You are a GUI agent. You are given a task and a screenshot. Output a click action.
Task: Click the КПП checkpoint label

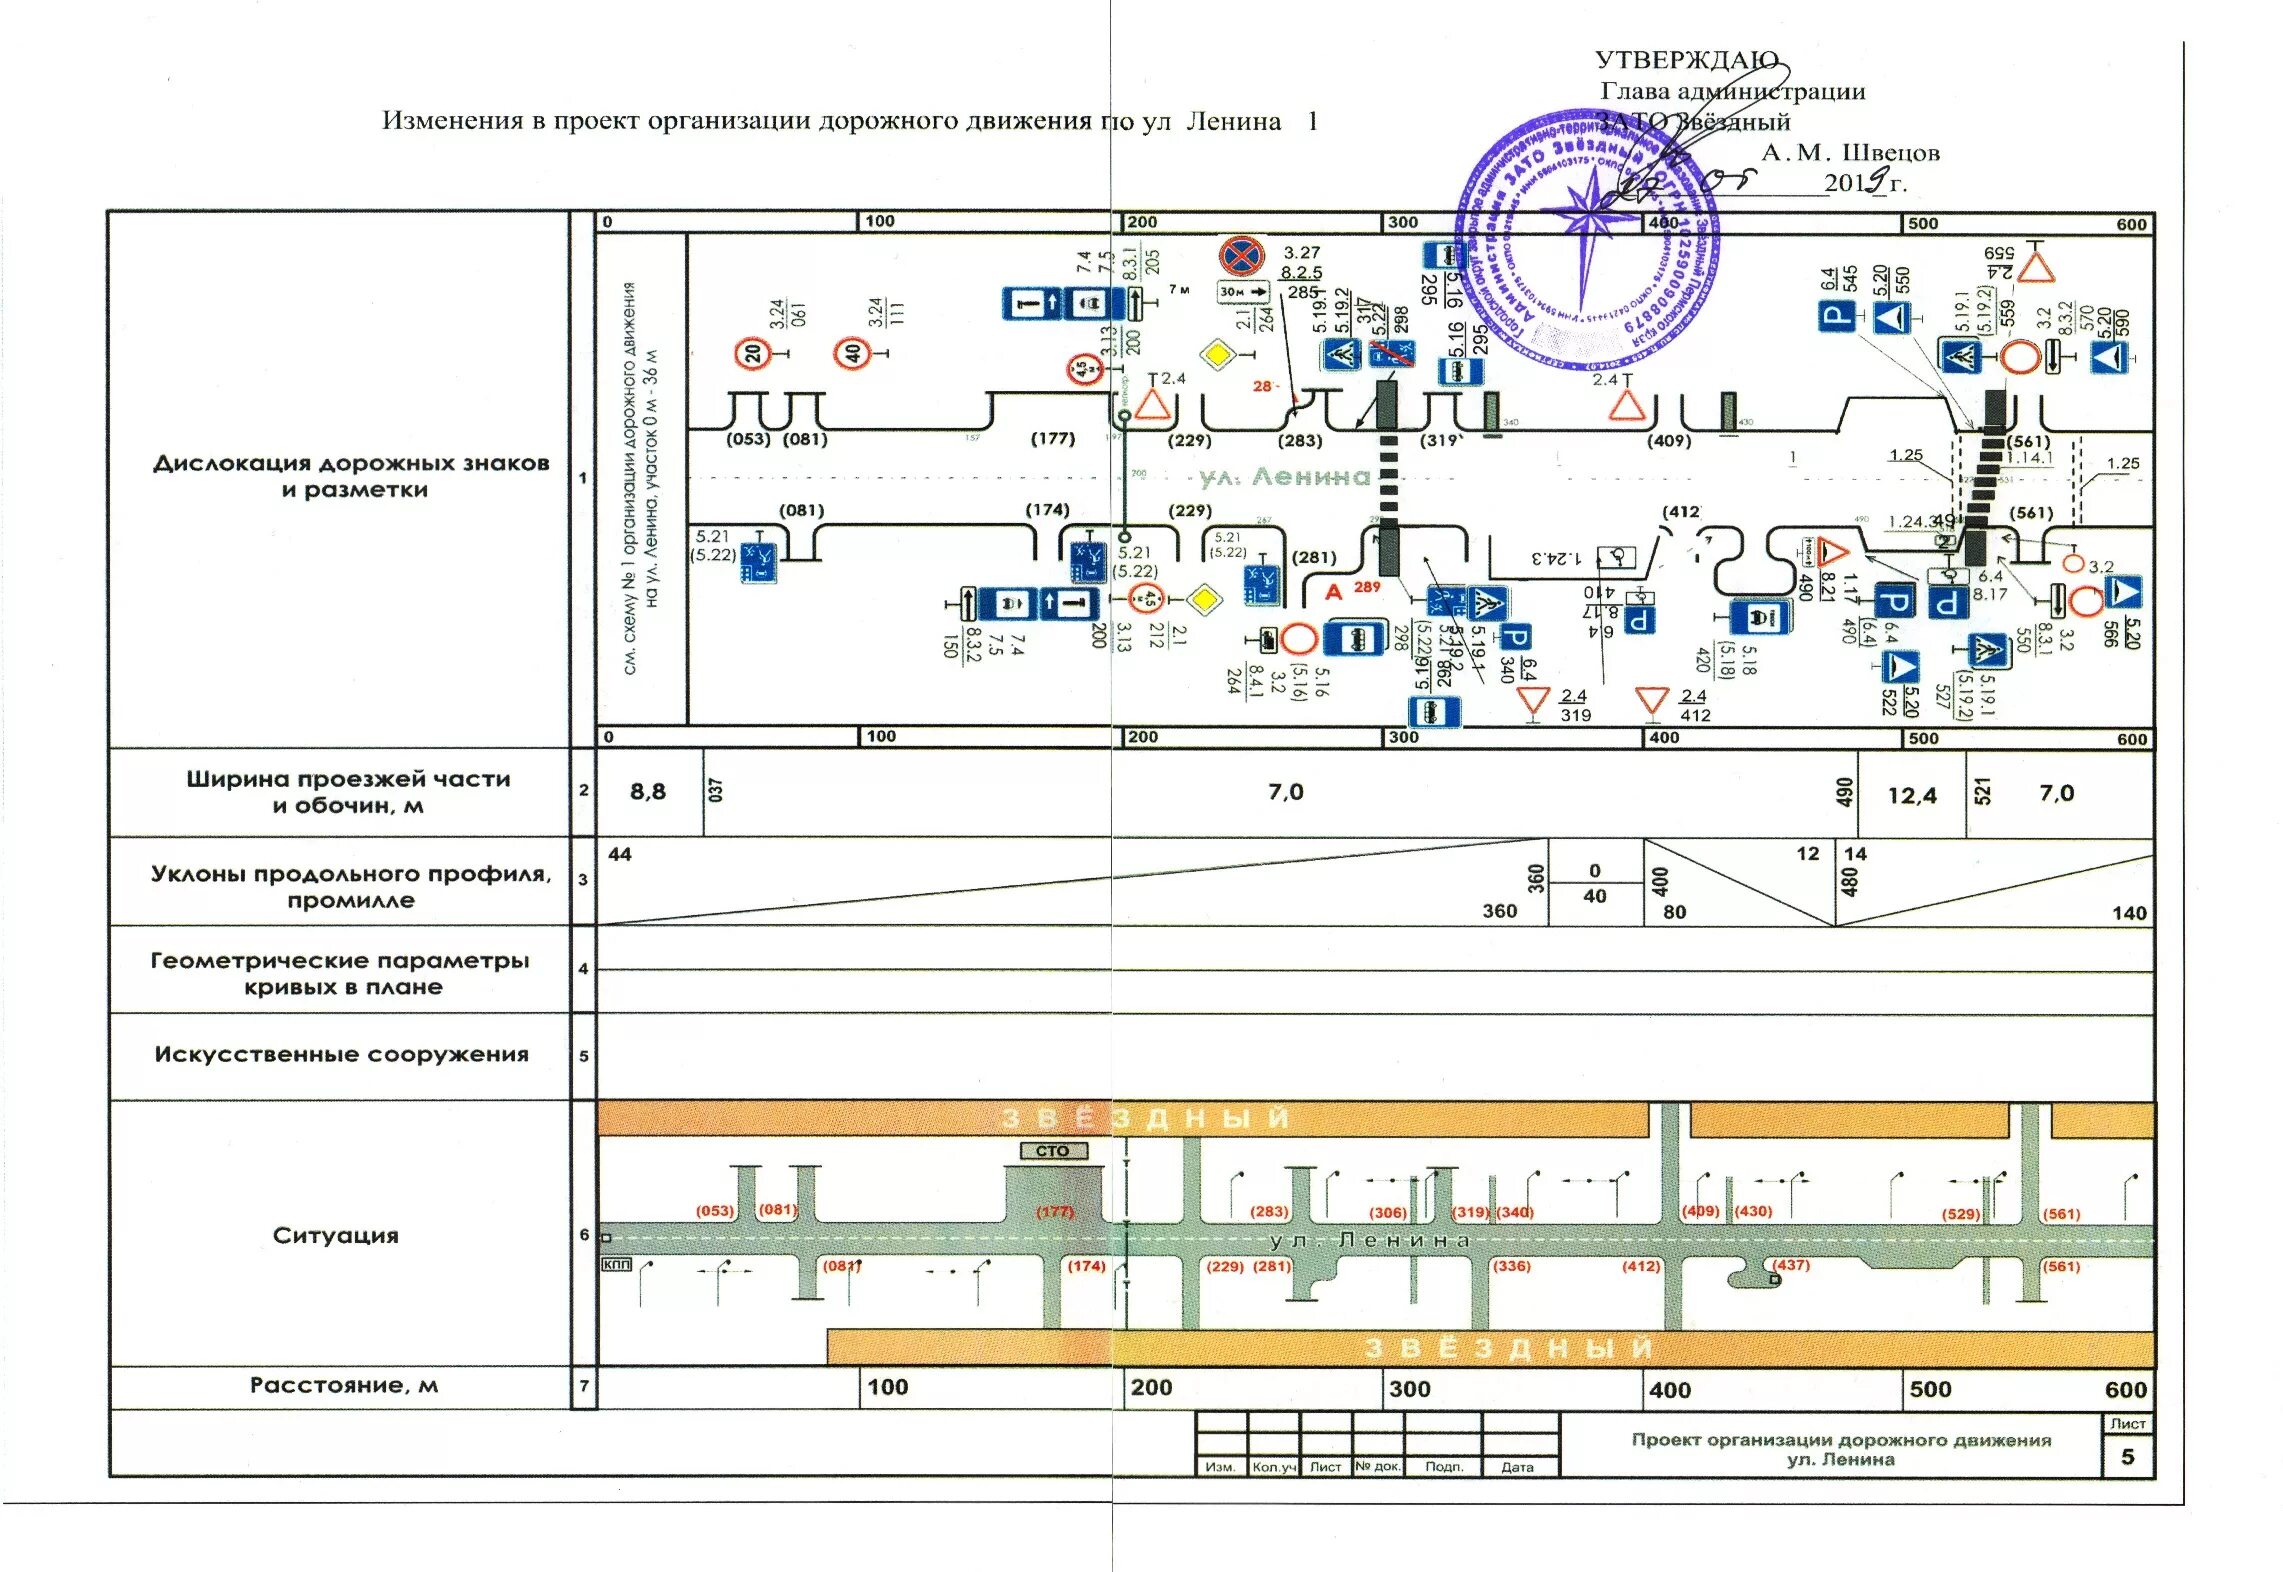(617, 1264)
